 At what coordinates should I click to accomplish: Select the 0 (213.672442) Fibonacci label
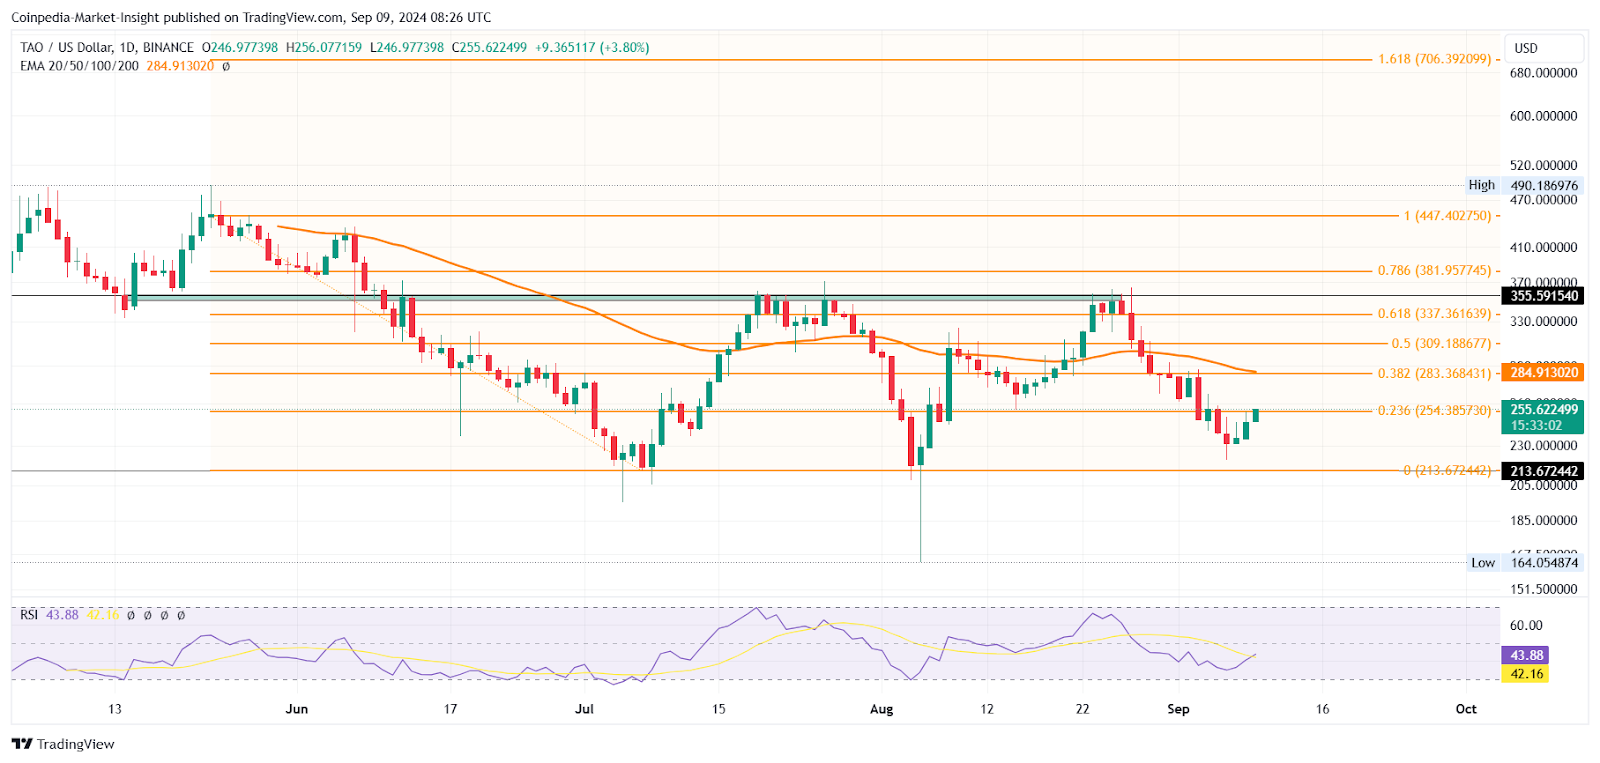(x=1447, y=471)
